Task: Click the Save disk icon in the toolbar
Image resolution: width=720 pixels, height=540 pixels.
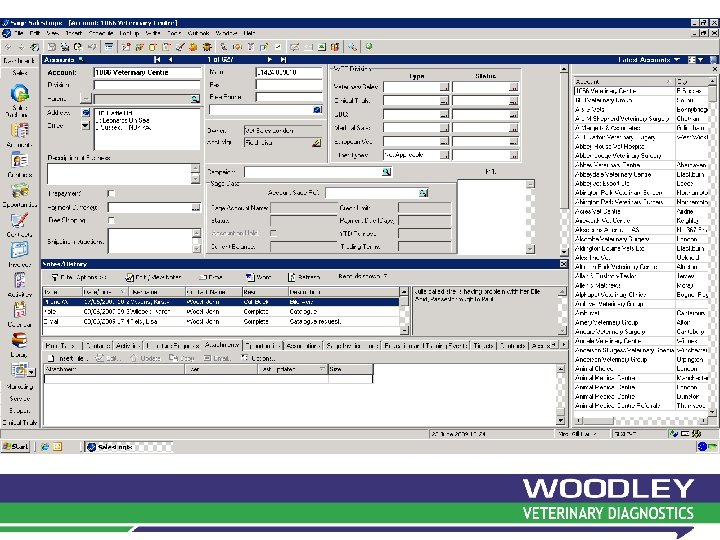Action: pyautogui.click(x=52, y=47)
